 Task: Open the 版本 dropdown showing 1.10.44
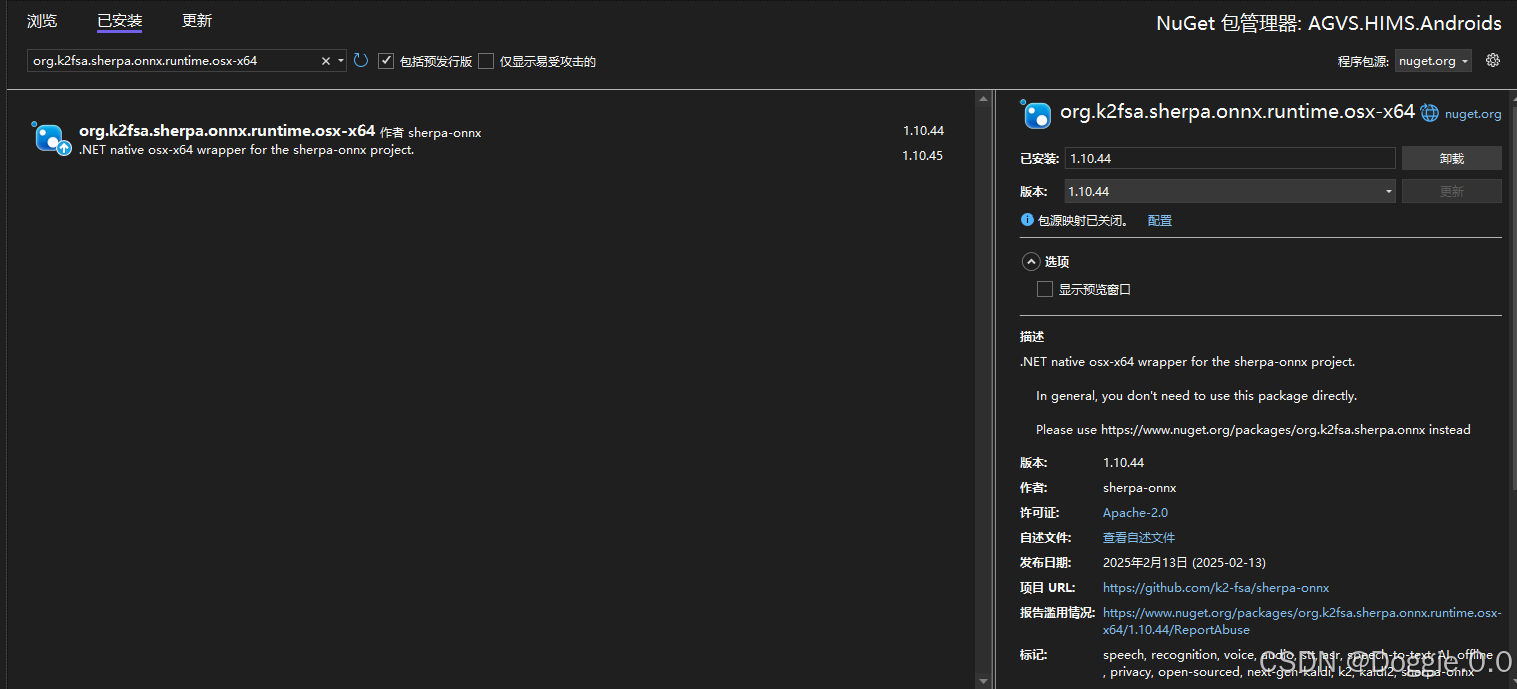(1230, 191)
